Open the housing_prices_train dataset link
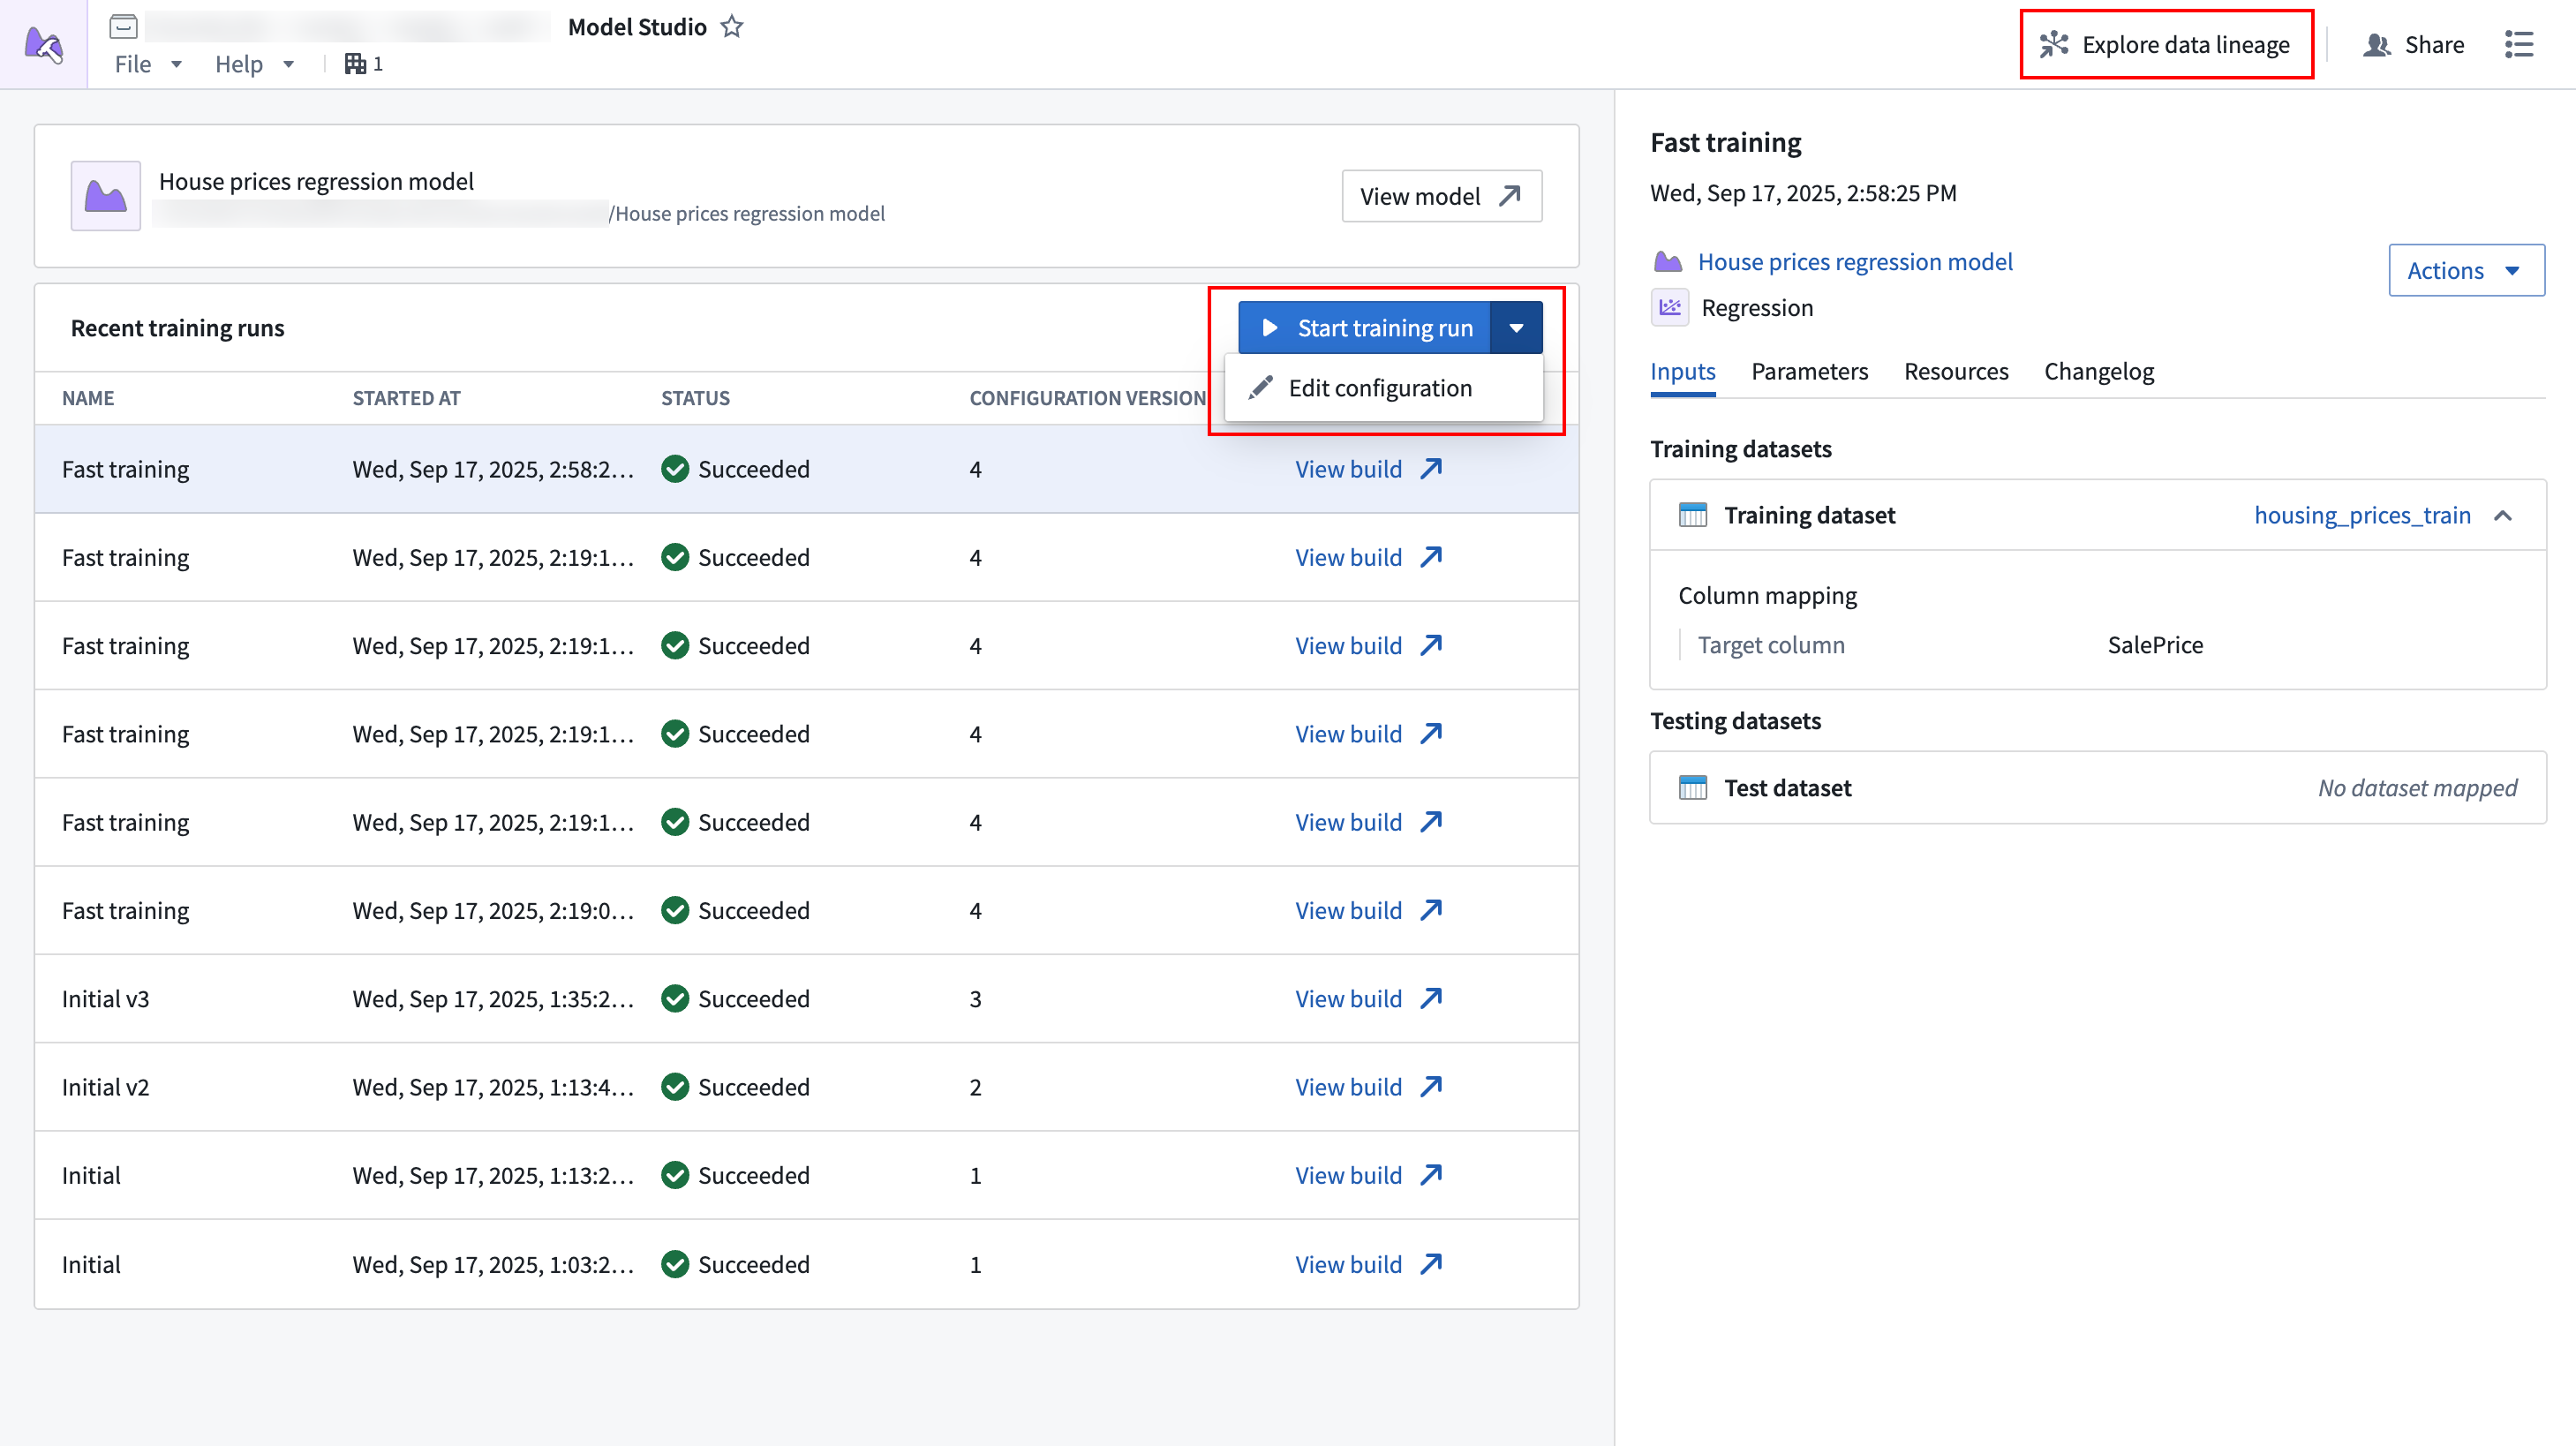Image resolution: width=2576 pixels, height=1446 pixels. pos(2361,515)
